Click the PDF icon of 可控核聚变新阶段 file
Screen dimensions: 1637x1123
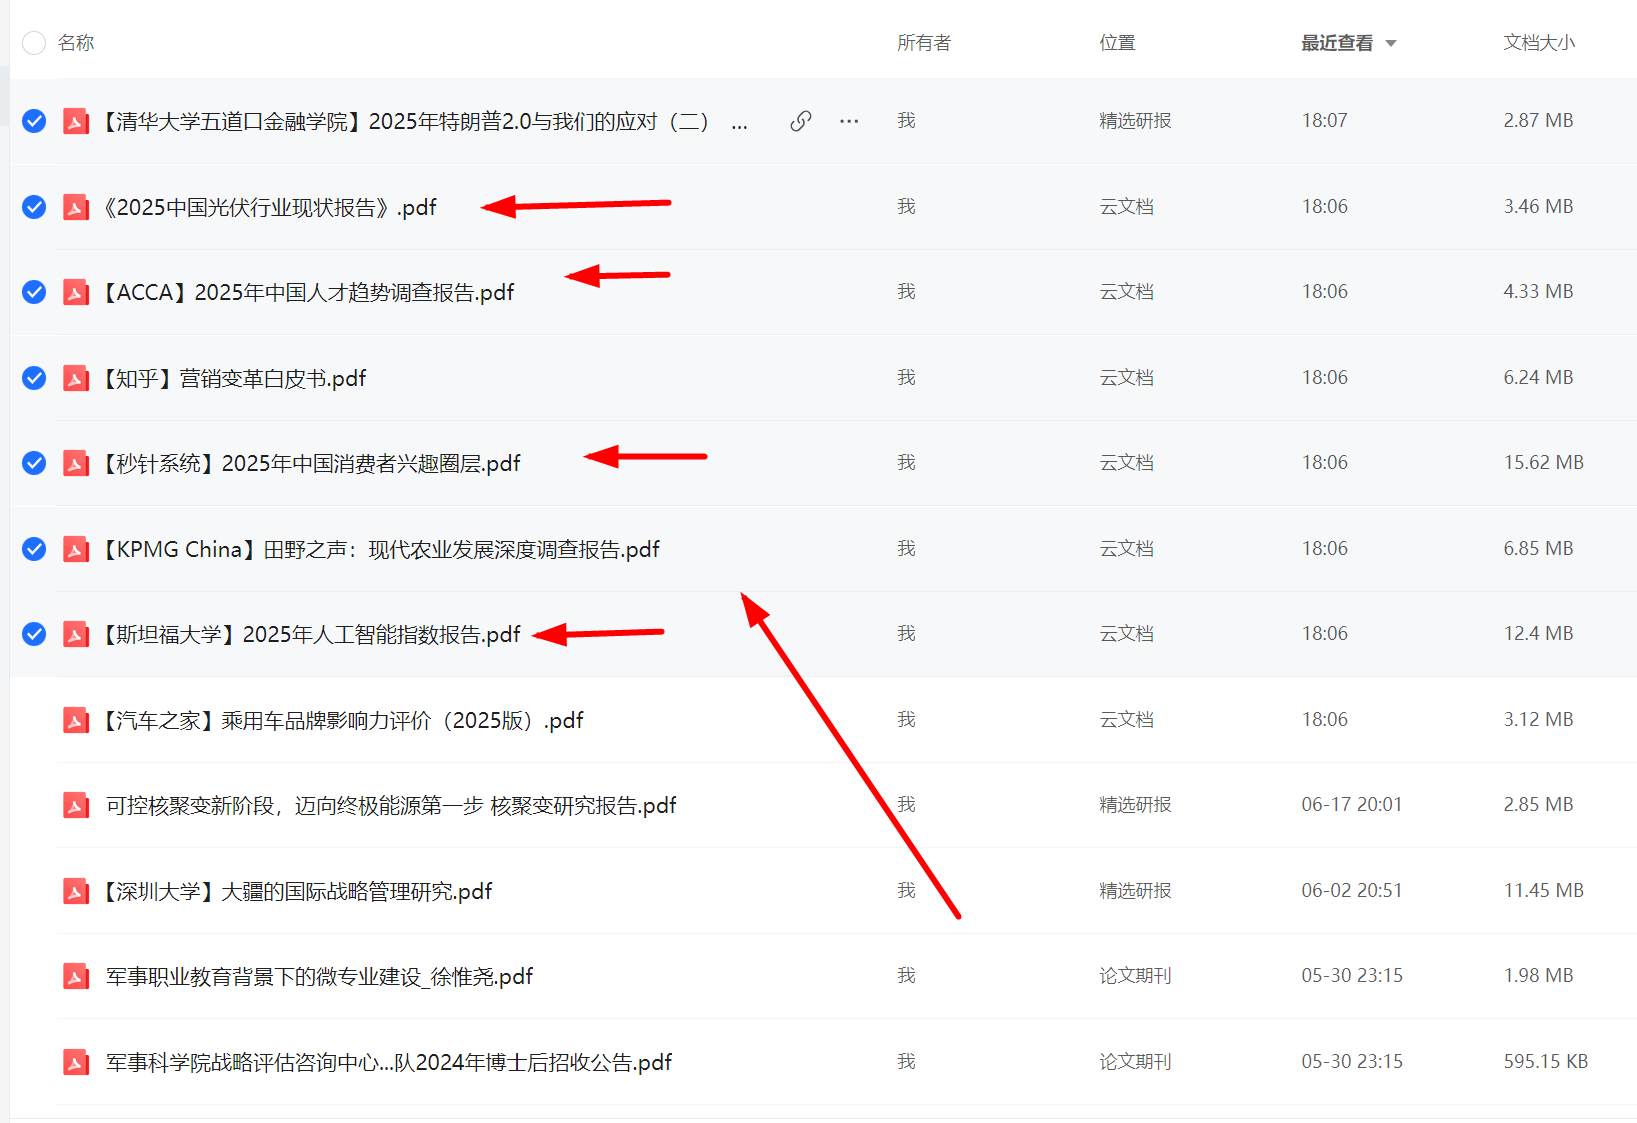76,805
